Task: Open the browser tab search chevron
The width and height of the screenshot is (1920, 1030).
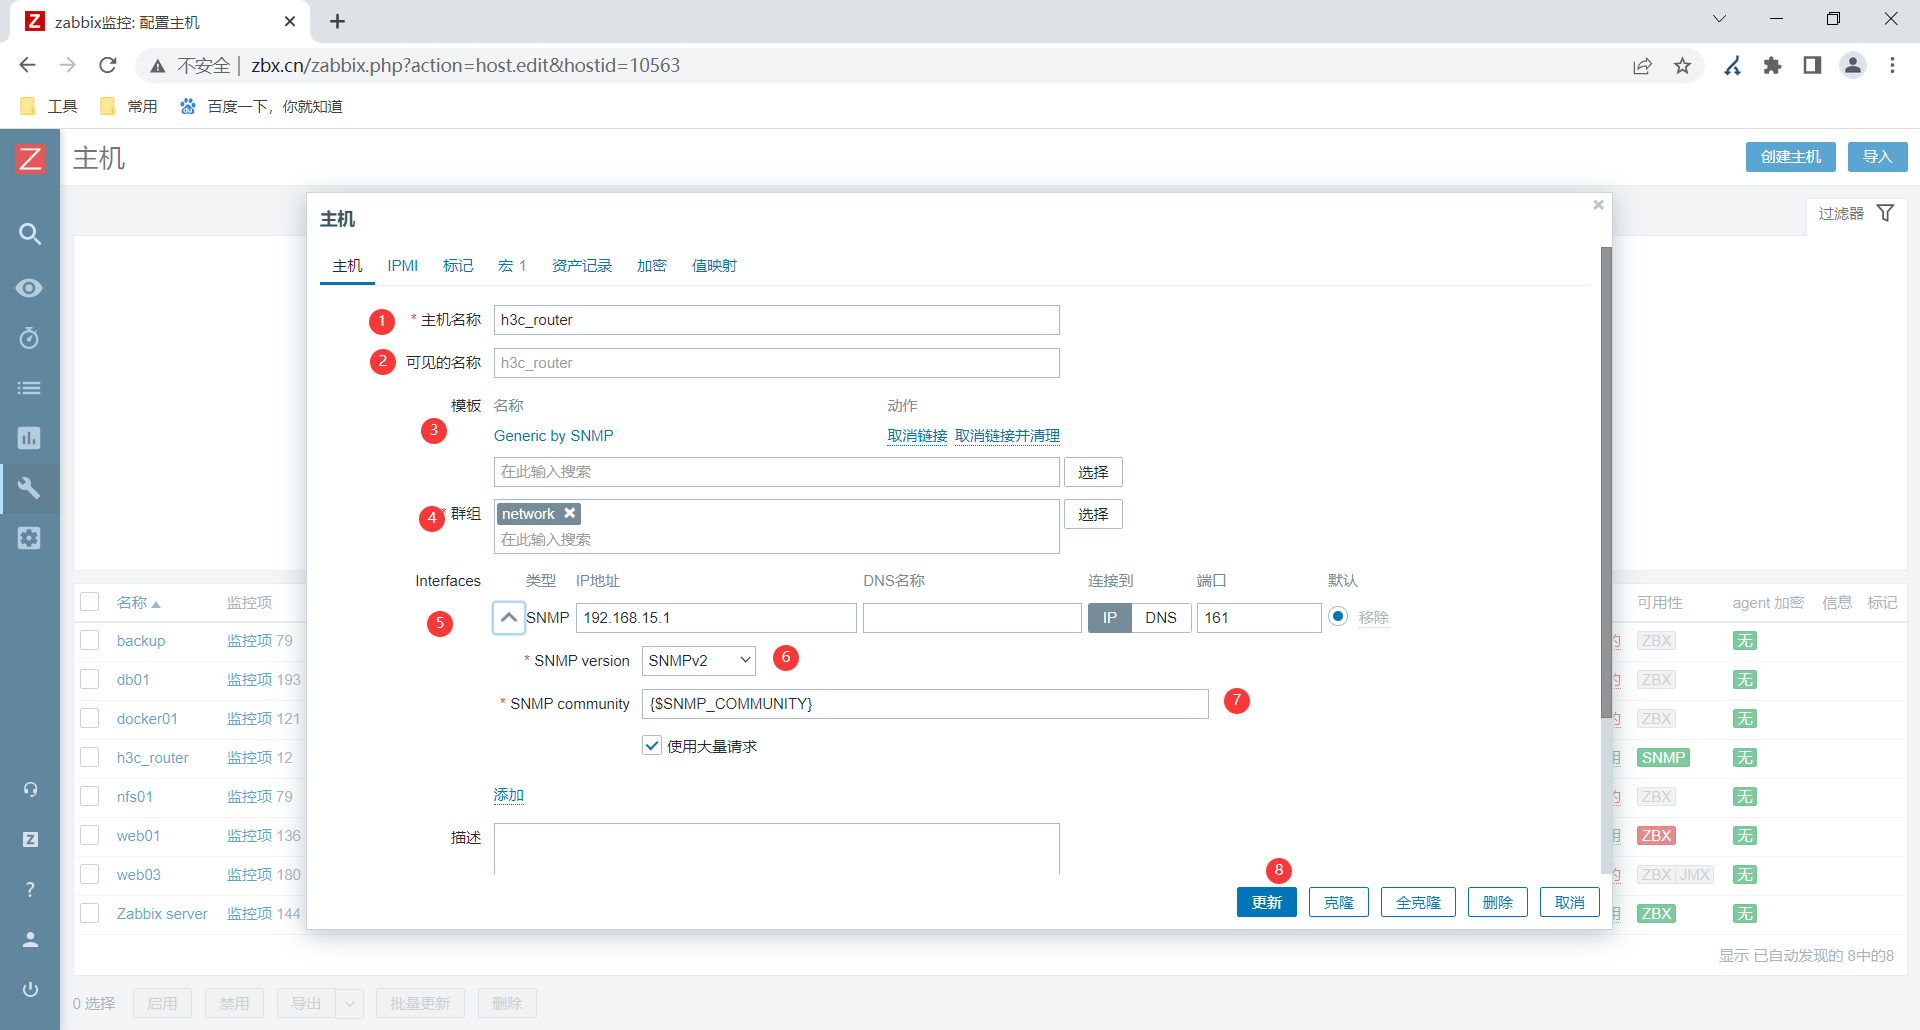Action: pyautogui.click(x=1720, y=19)
